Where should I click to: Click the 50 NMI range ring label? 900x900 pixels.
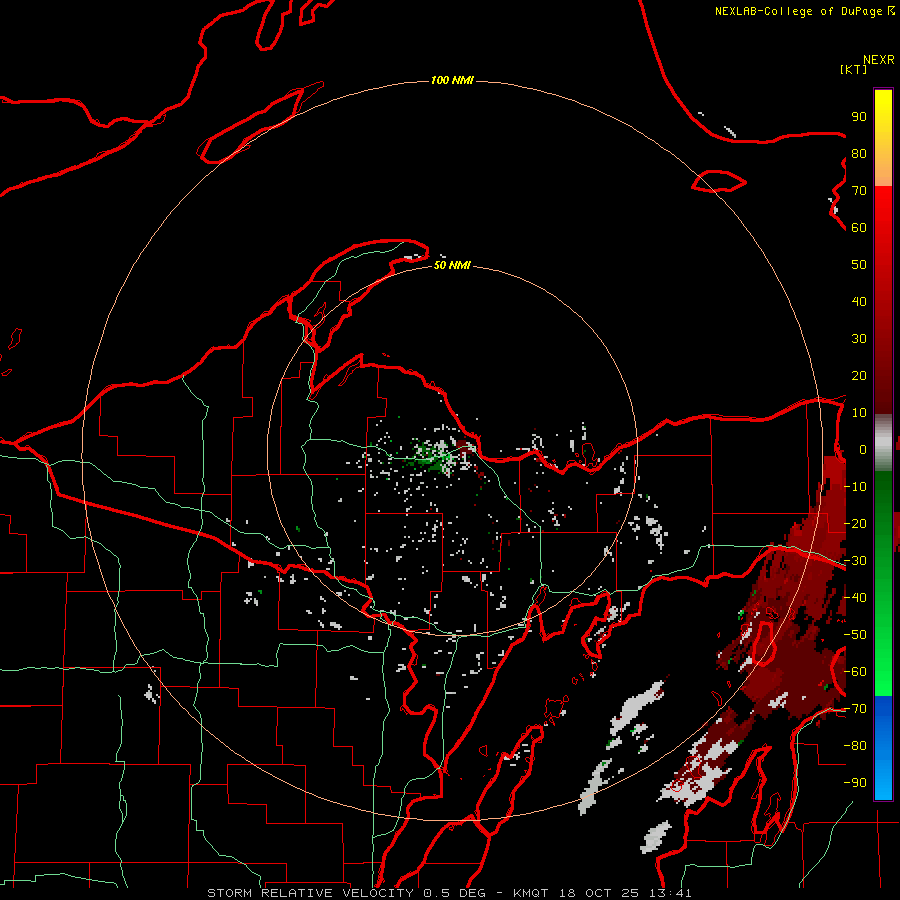tap(452, 265)
